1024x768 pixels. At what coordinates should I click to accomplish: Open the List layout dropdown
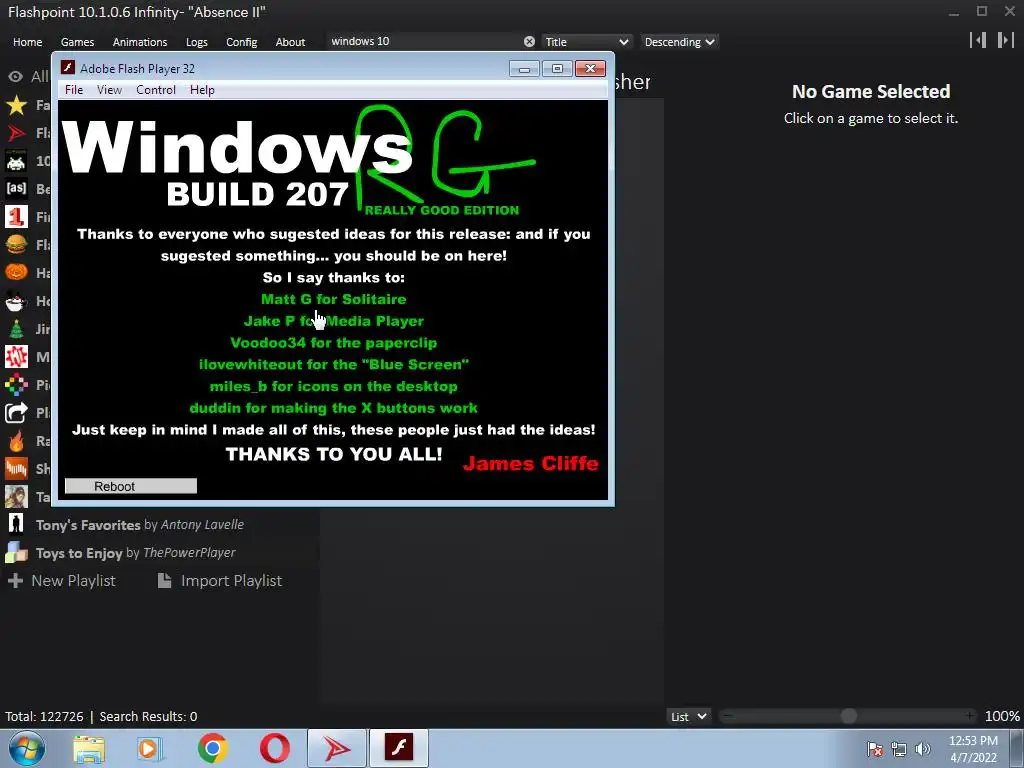coord(688,716)
